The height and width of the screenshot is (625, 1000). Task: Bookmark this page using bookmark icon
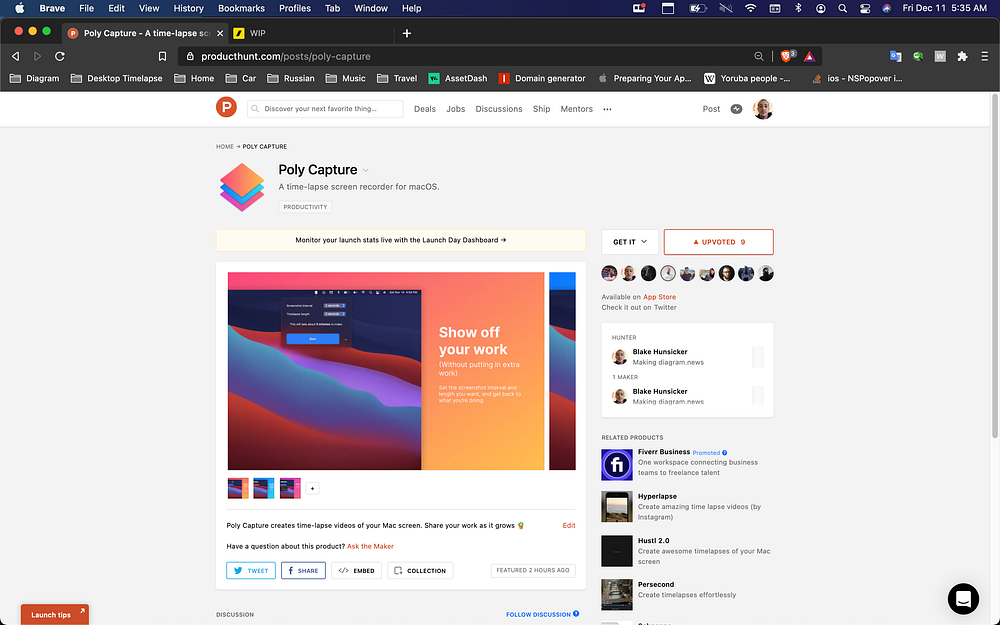(163, 56)
